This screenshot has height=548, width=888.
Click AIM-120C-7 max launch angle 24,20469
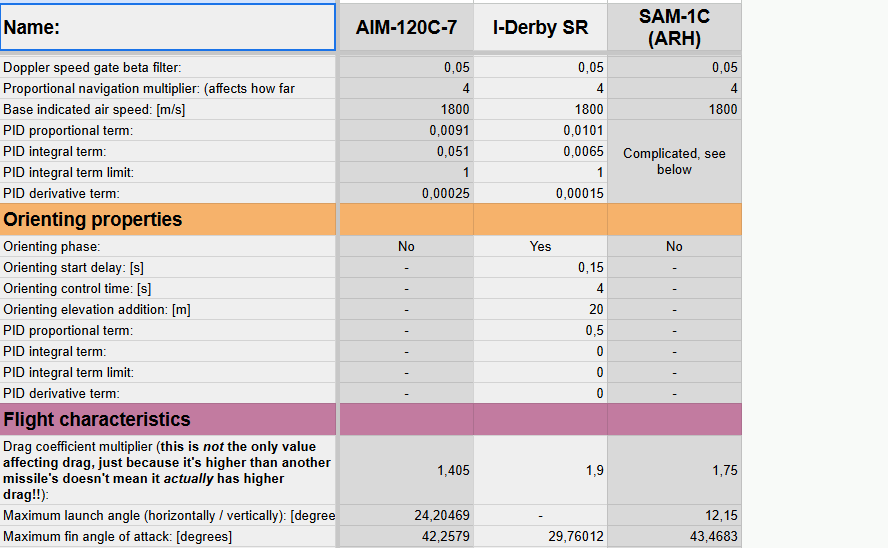406,515
